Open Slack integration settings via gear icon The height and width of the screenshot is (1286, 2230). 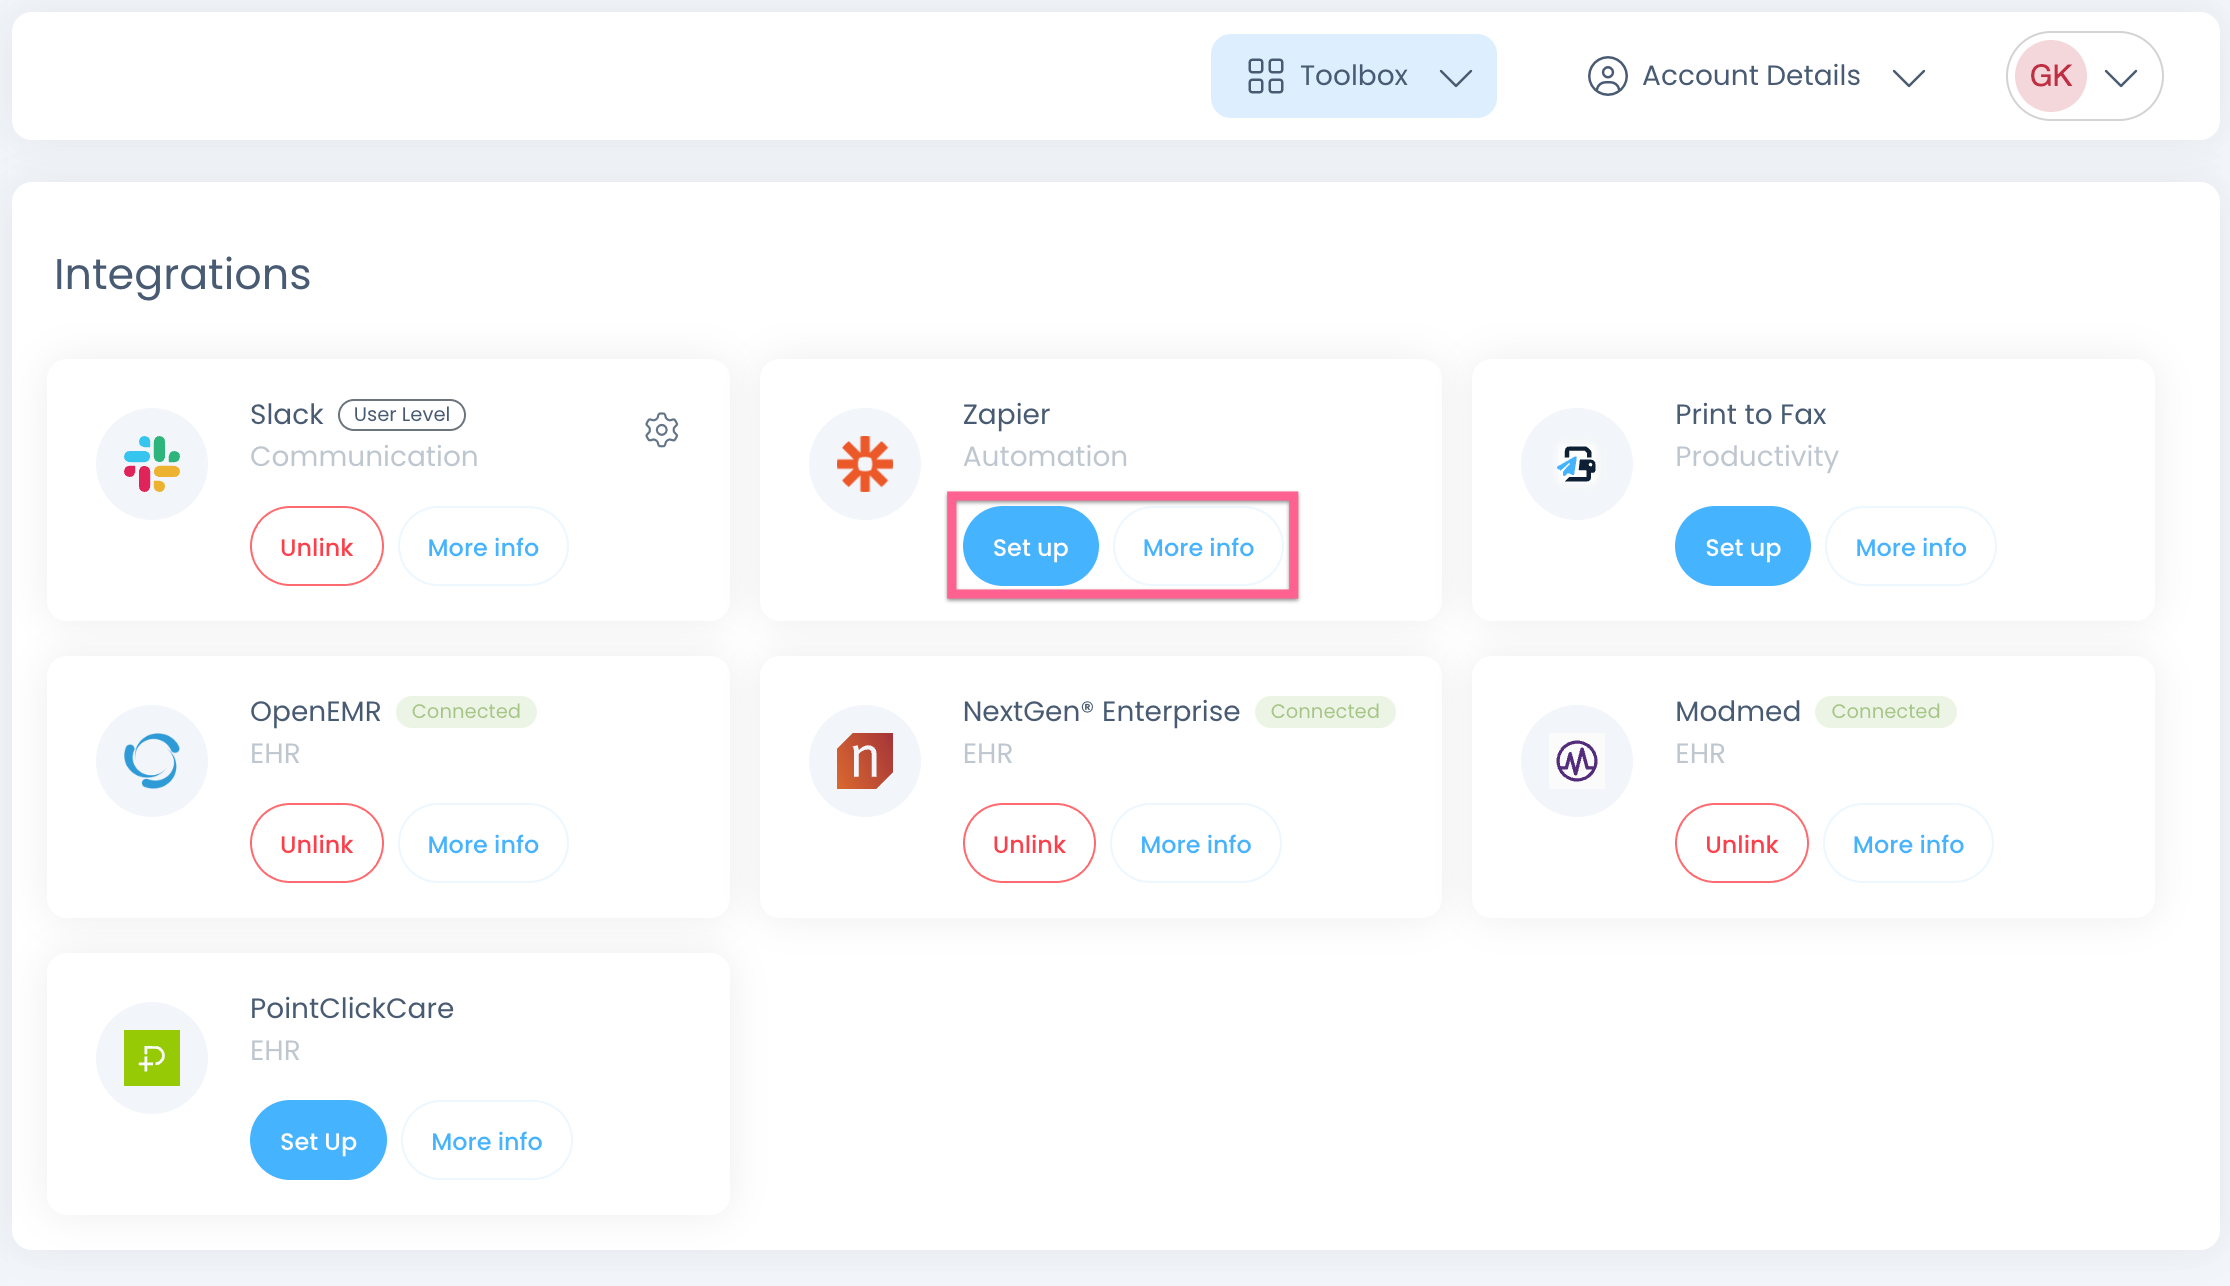(x=661, y=430)
